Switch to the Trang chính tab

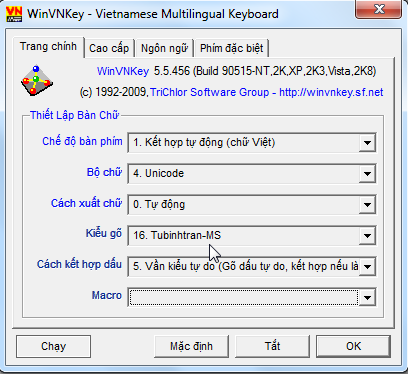(x=48, y=46)
